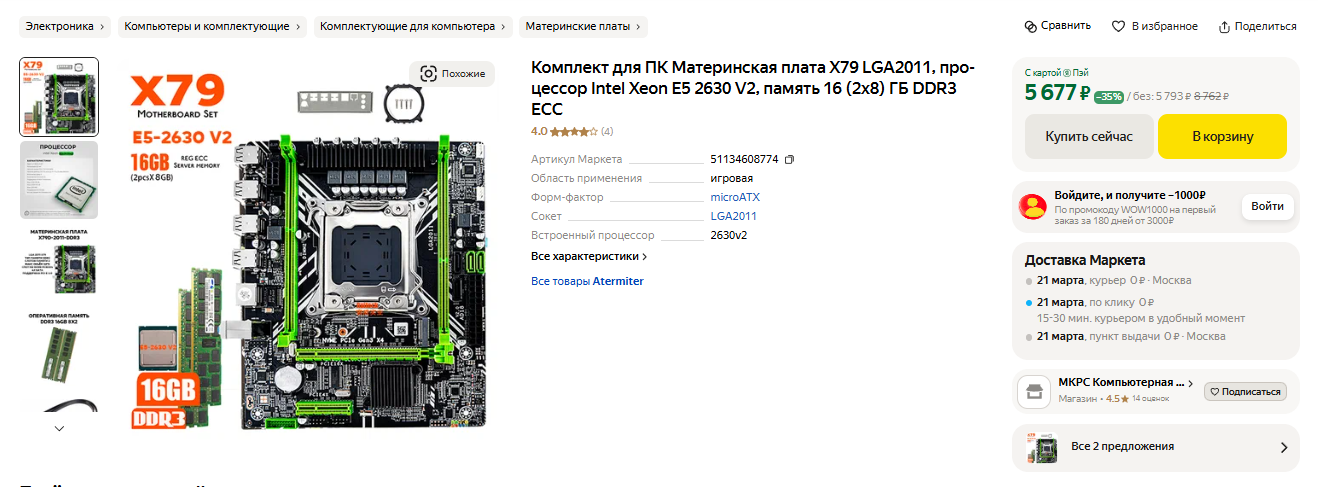Viewport: 1318px width, 487px height.
Task: Select the Процессор thumbnail image
Action: 59,180
